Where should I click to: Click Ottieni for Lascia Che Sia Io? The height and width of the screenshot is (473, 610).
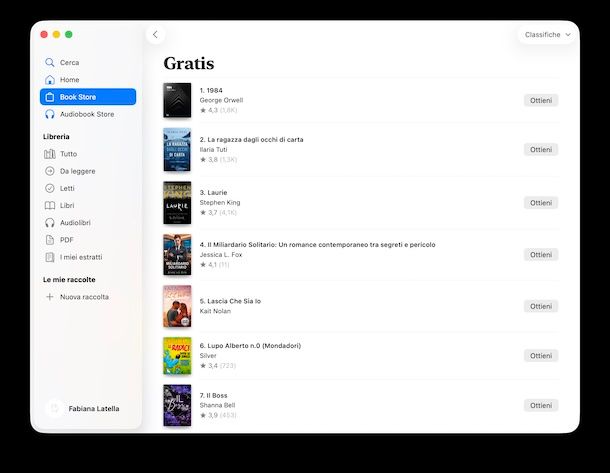click(541, 306)
